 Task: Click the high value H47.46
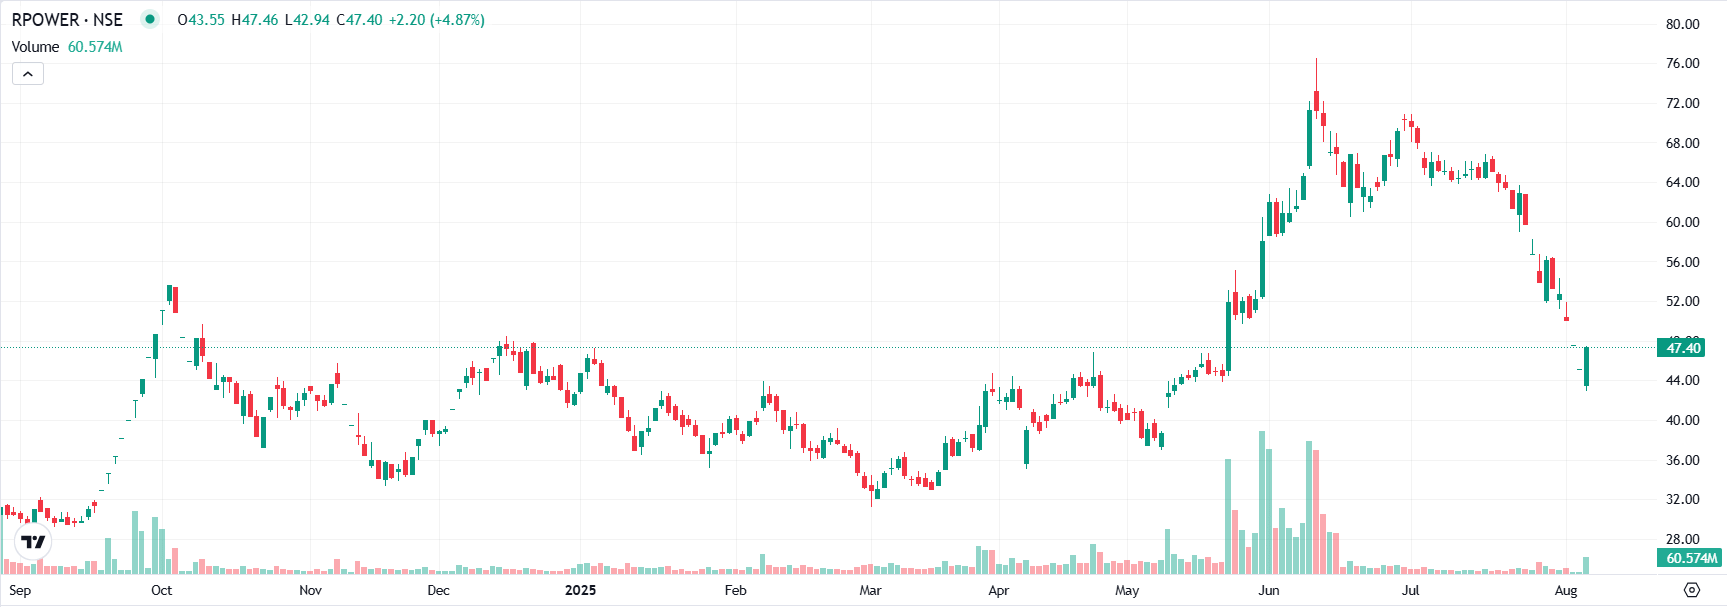tap(255, 20)
